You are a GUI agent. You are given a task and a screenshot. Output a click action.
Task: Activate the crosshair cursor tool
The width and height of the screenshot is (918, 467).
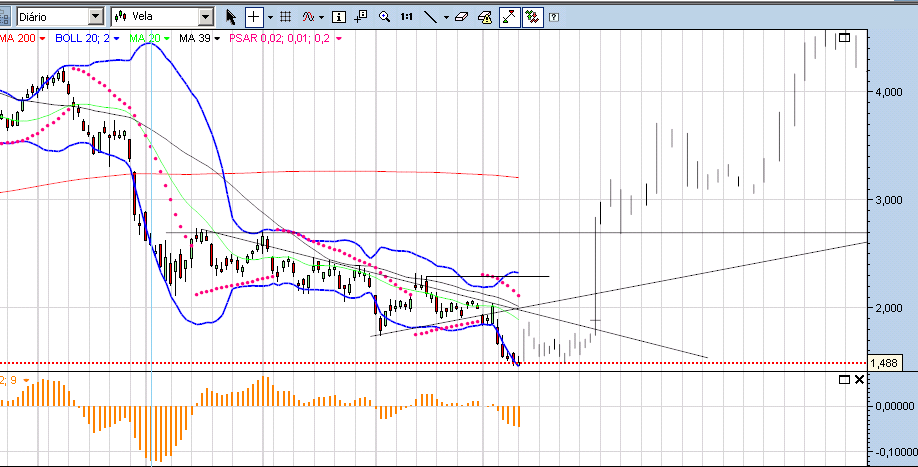coord(254,17)
